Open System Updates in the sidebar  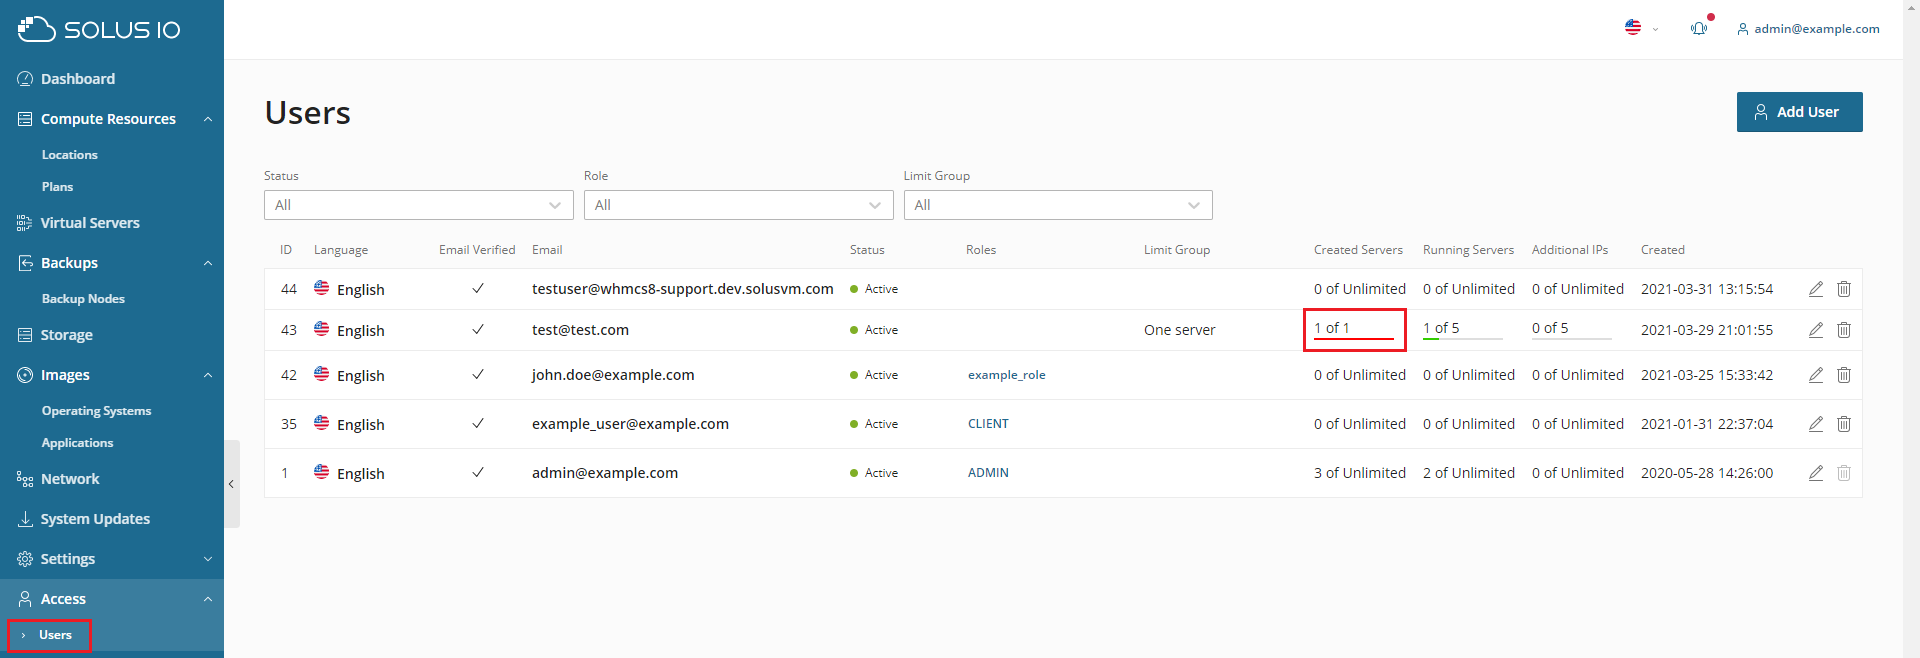click(95, 519)
